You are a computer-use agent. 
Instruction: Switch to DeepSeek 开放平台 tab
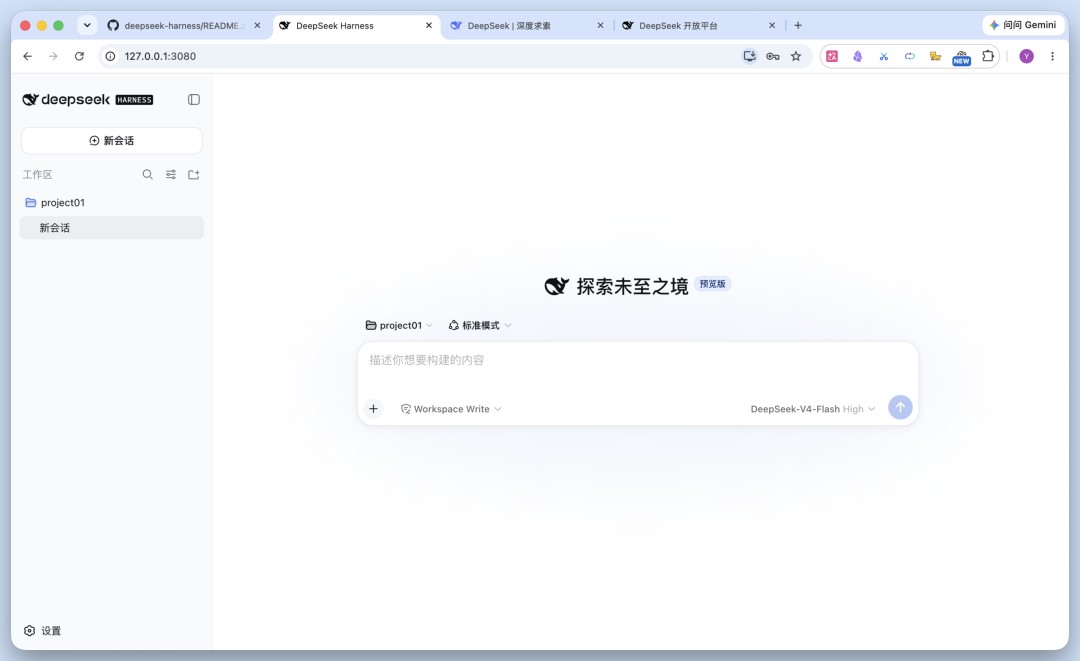pyautogui.click(x=699, y=25)
